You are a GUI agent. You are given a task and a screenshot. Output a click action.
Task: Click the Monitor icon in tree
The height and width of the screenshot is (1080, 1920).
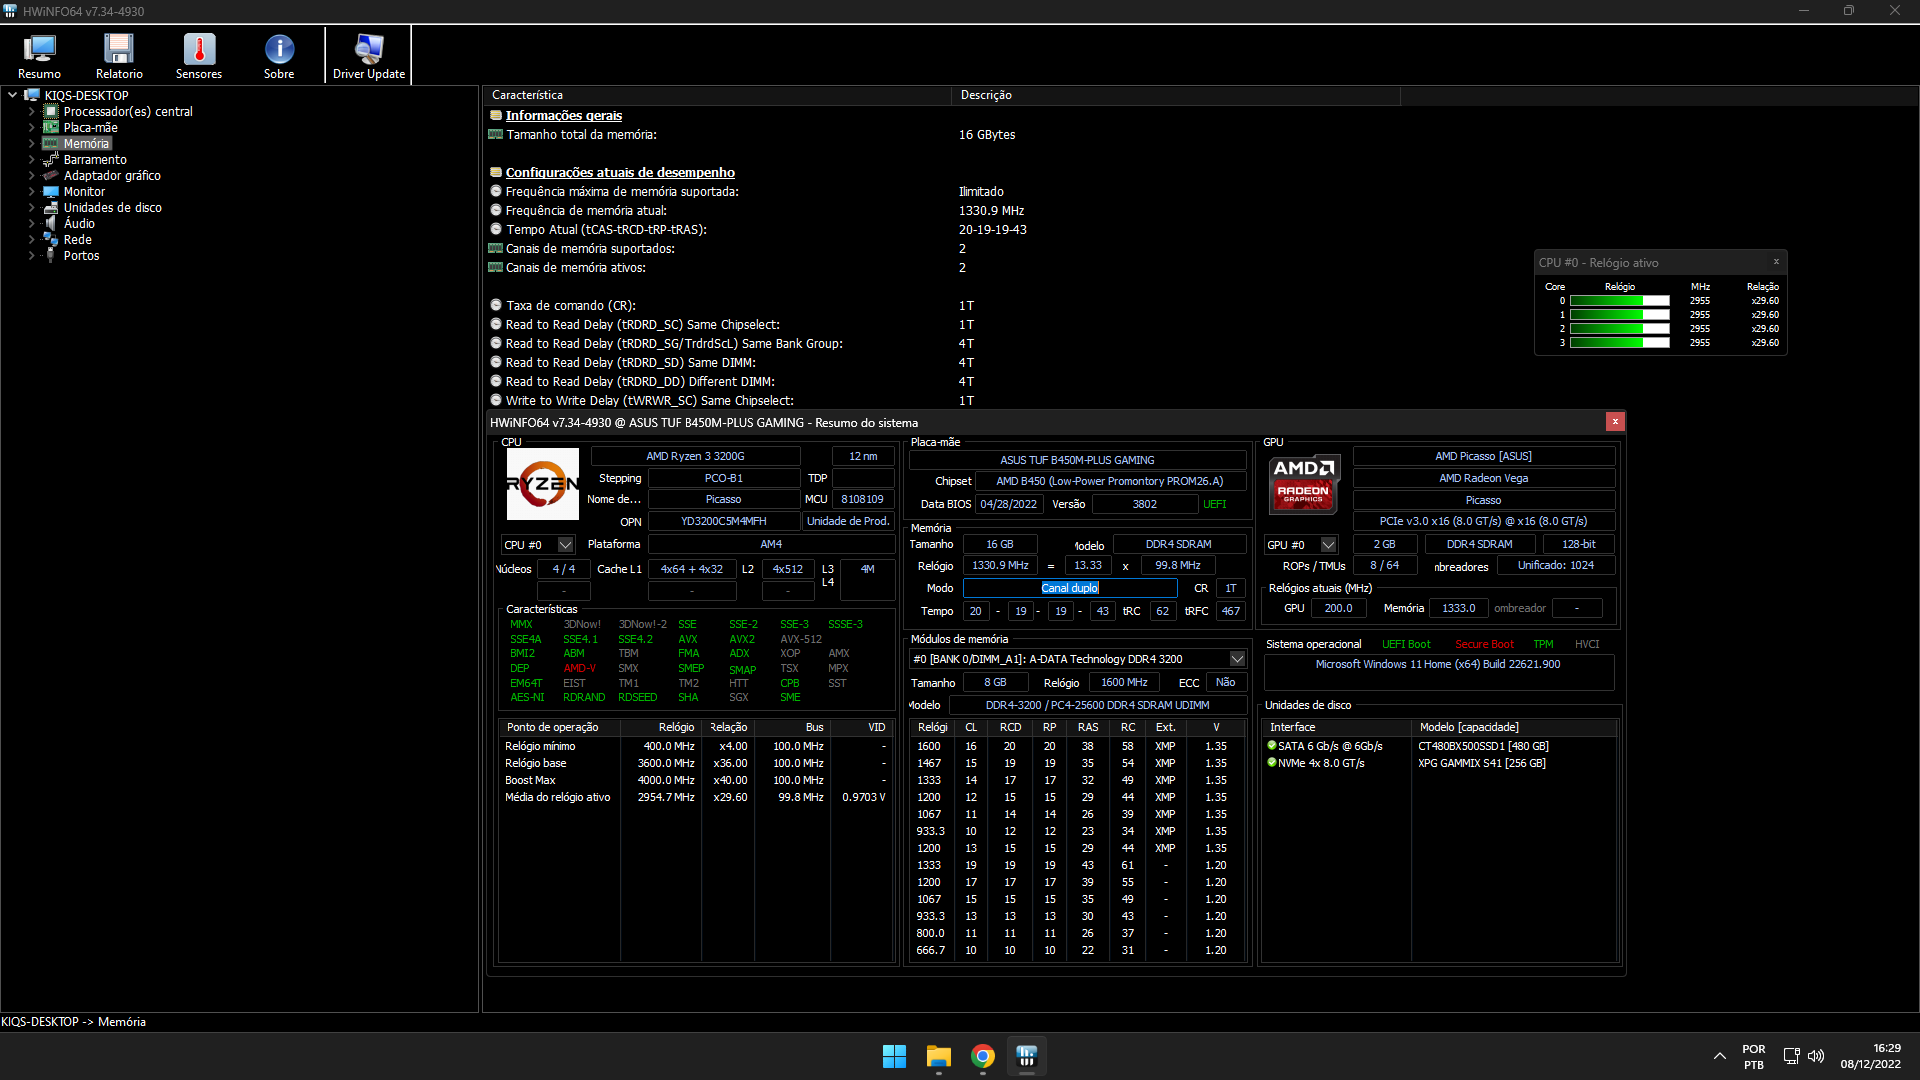click(51, 191)
